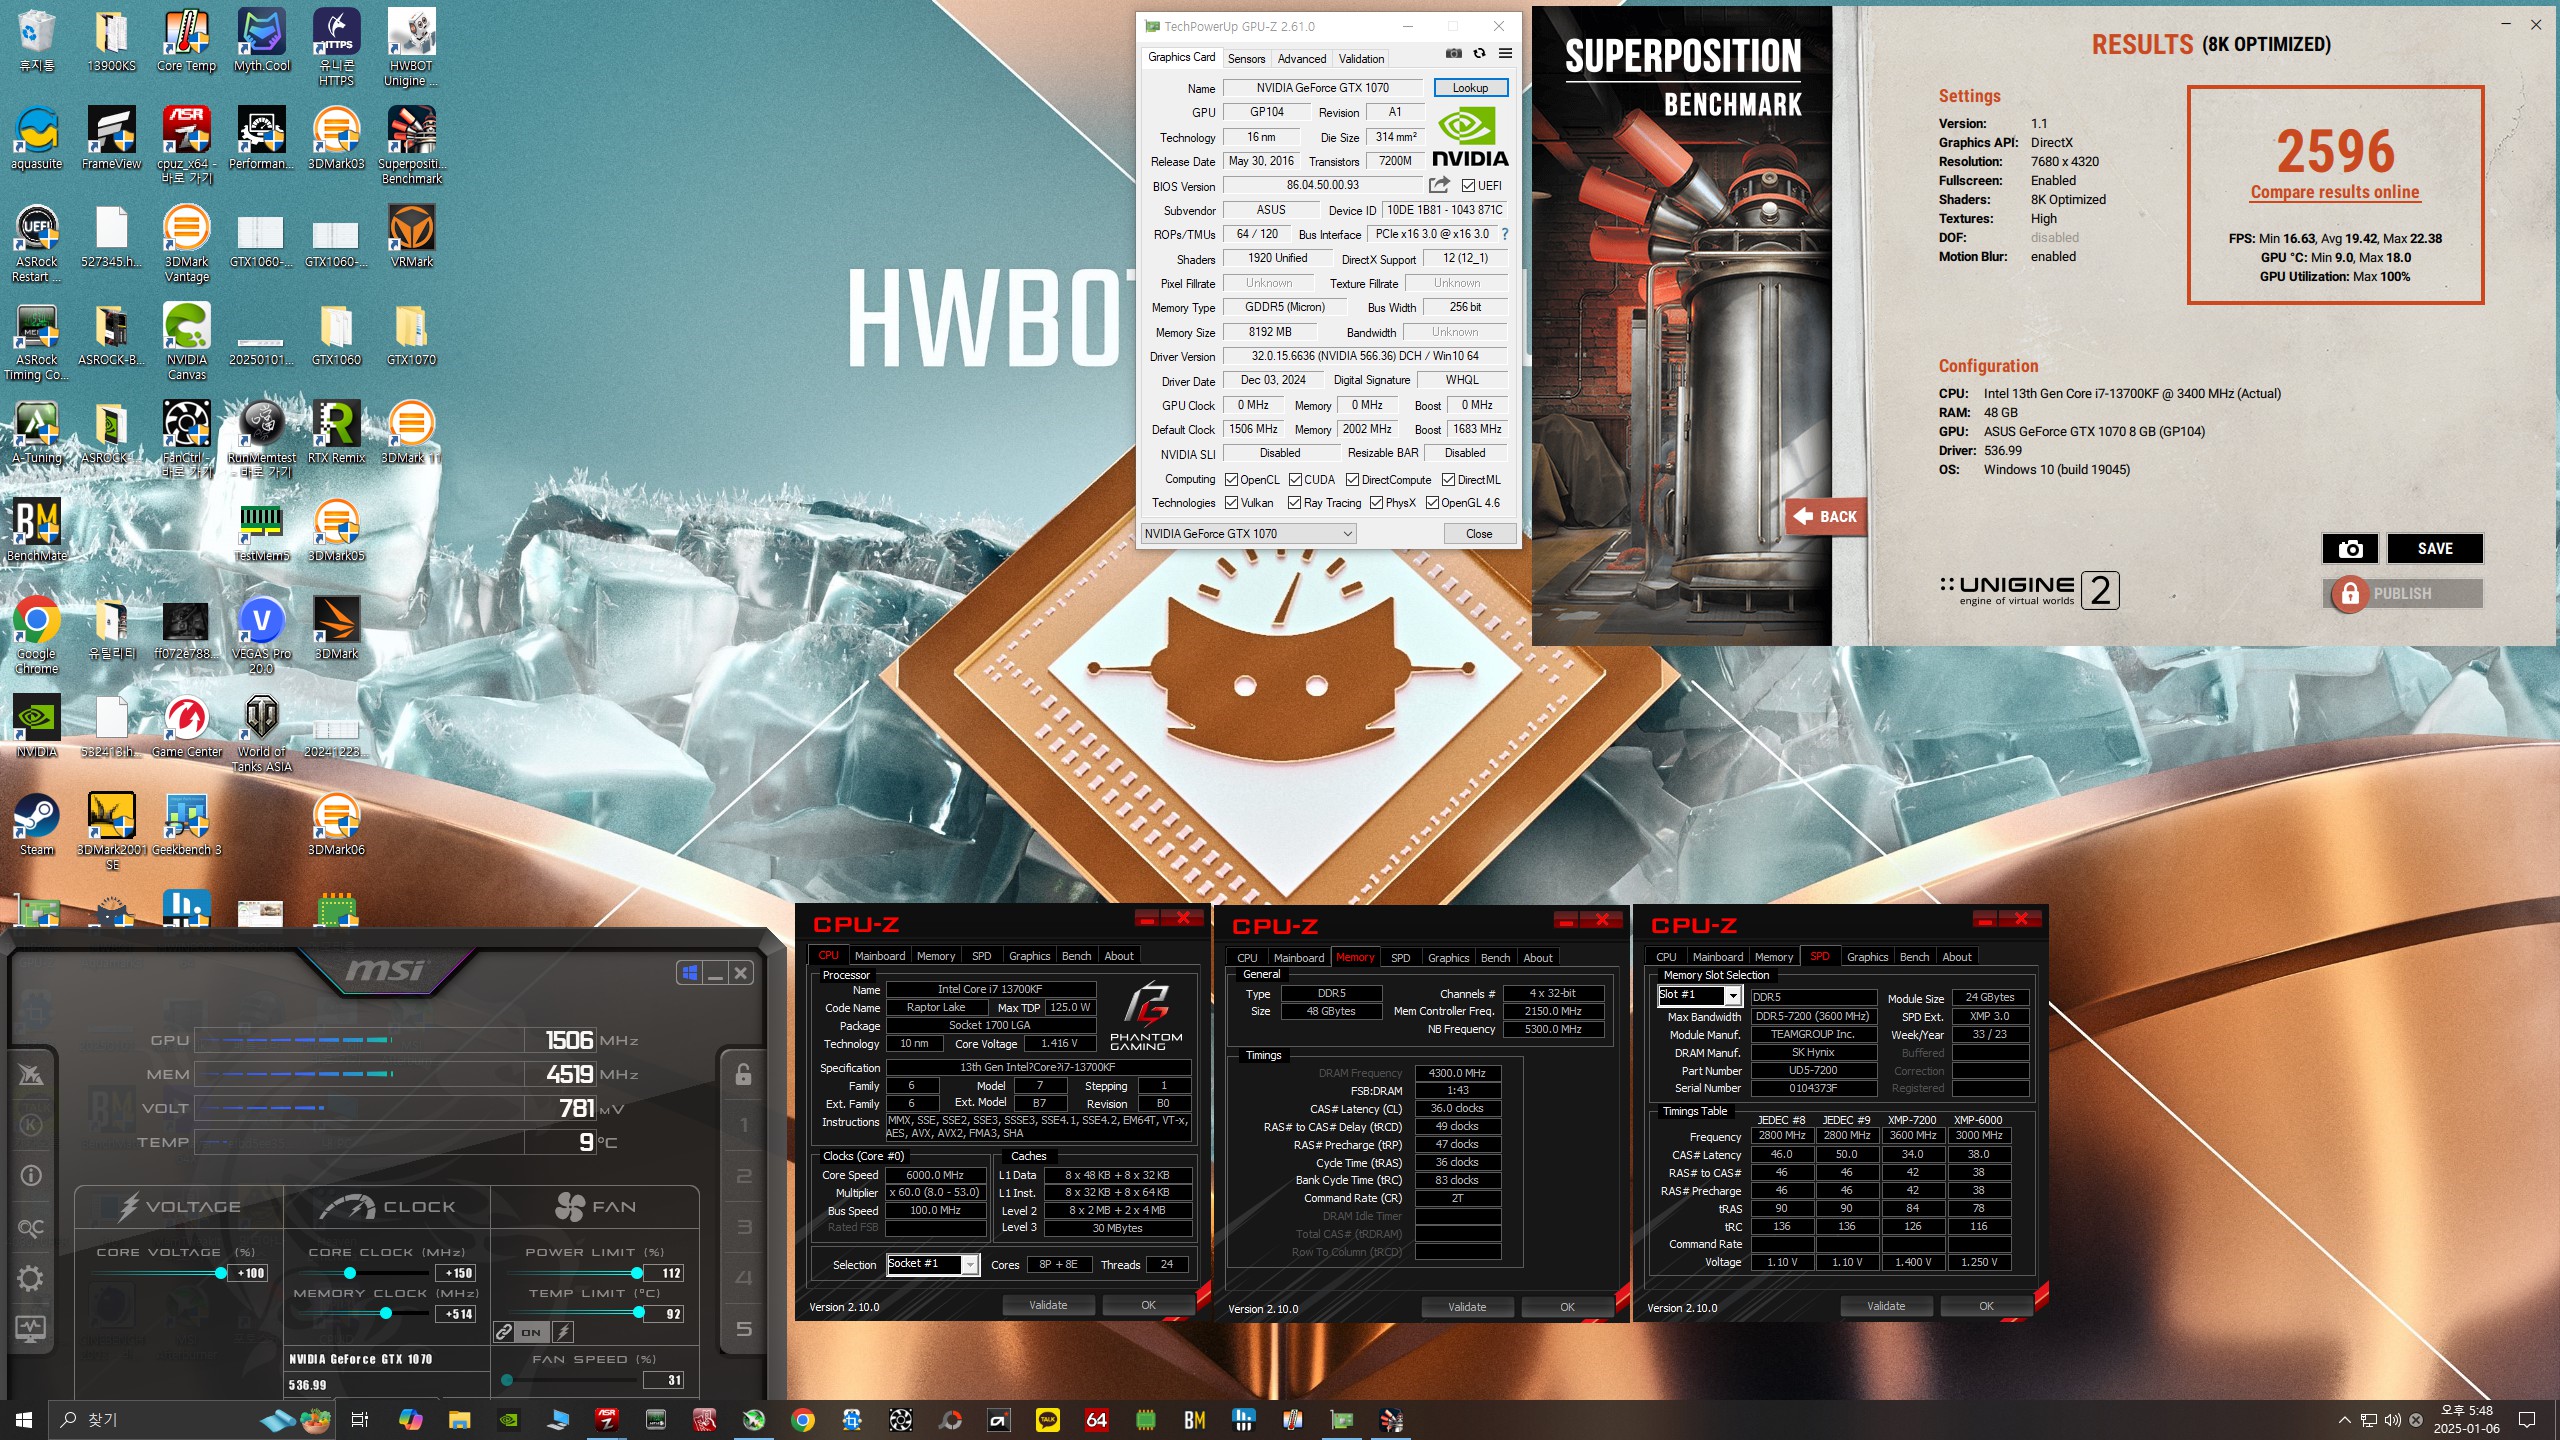Toggle the Vulkan checkbox
Image resolution: width=2560 pixels, height=1440 pixels.
1231,503
